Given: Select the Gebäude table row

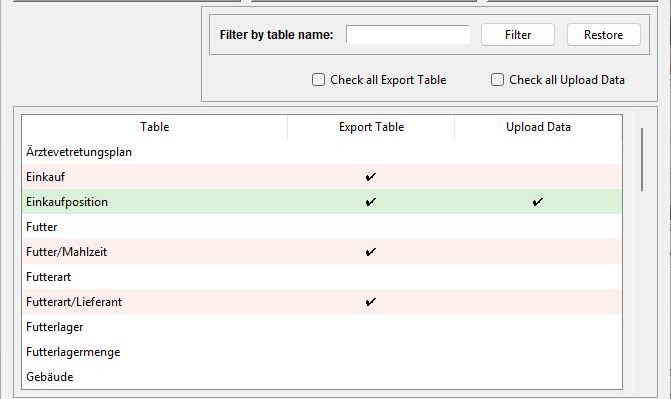Looking at the screenshot, I should [322, 377].
